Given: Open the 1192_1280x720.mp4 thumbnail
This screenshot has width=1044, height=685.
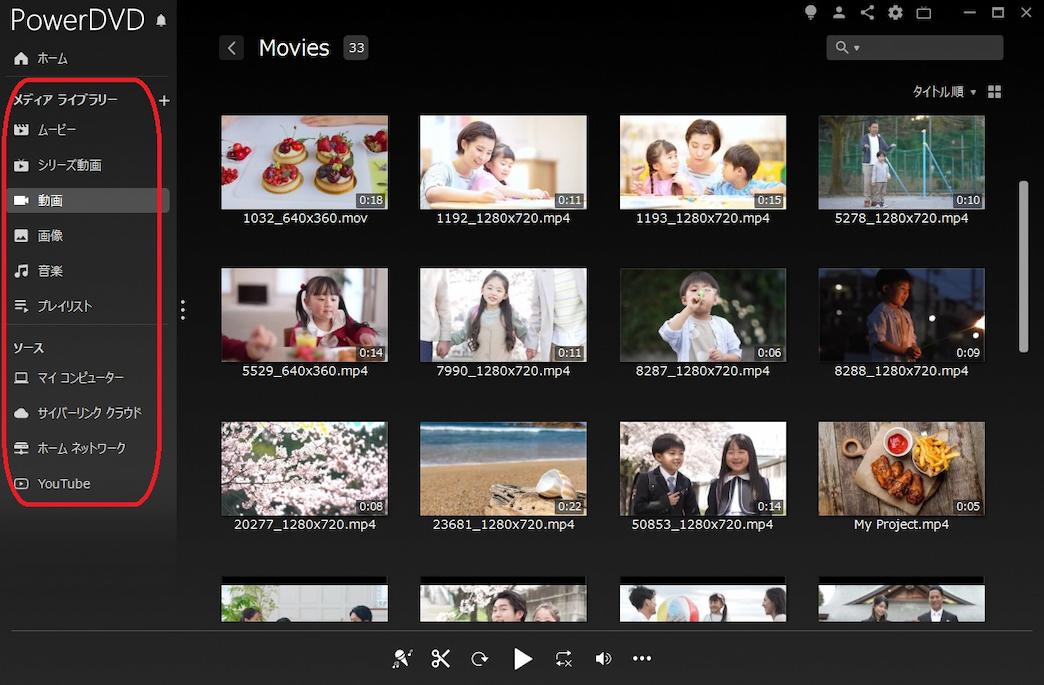Looking at the screenshot, I should point(503,162).
